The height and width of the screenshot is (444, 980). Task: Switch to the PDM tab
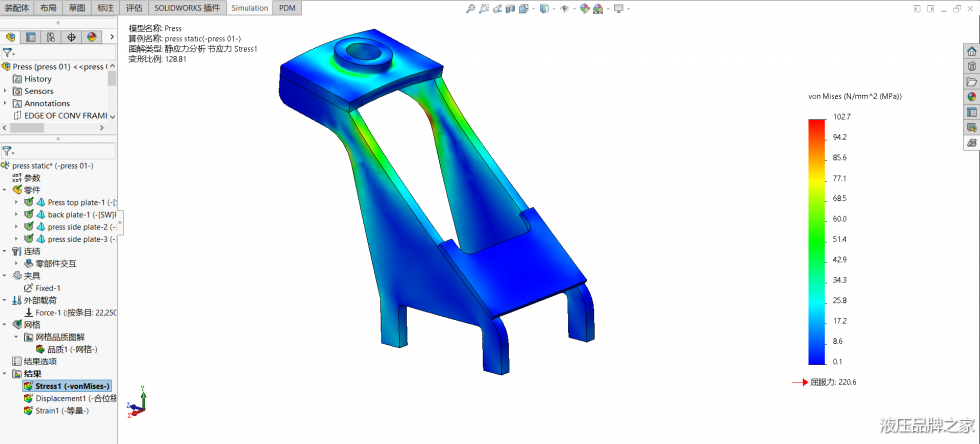pos(287,7)
